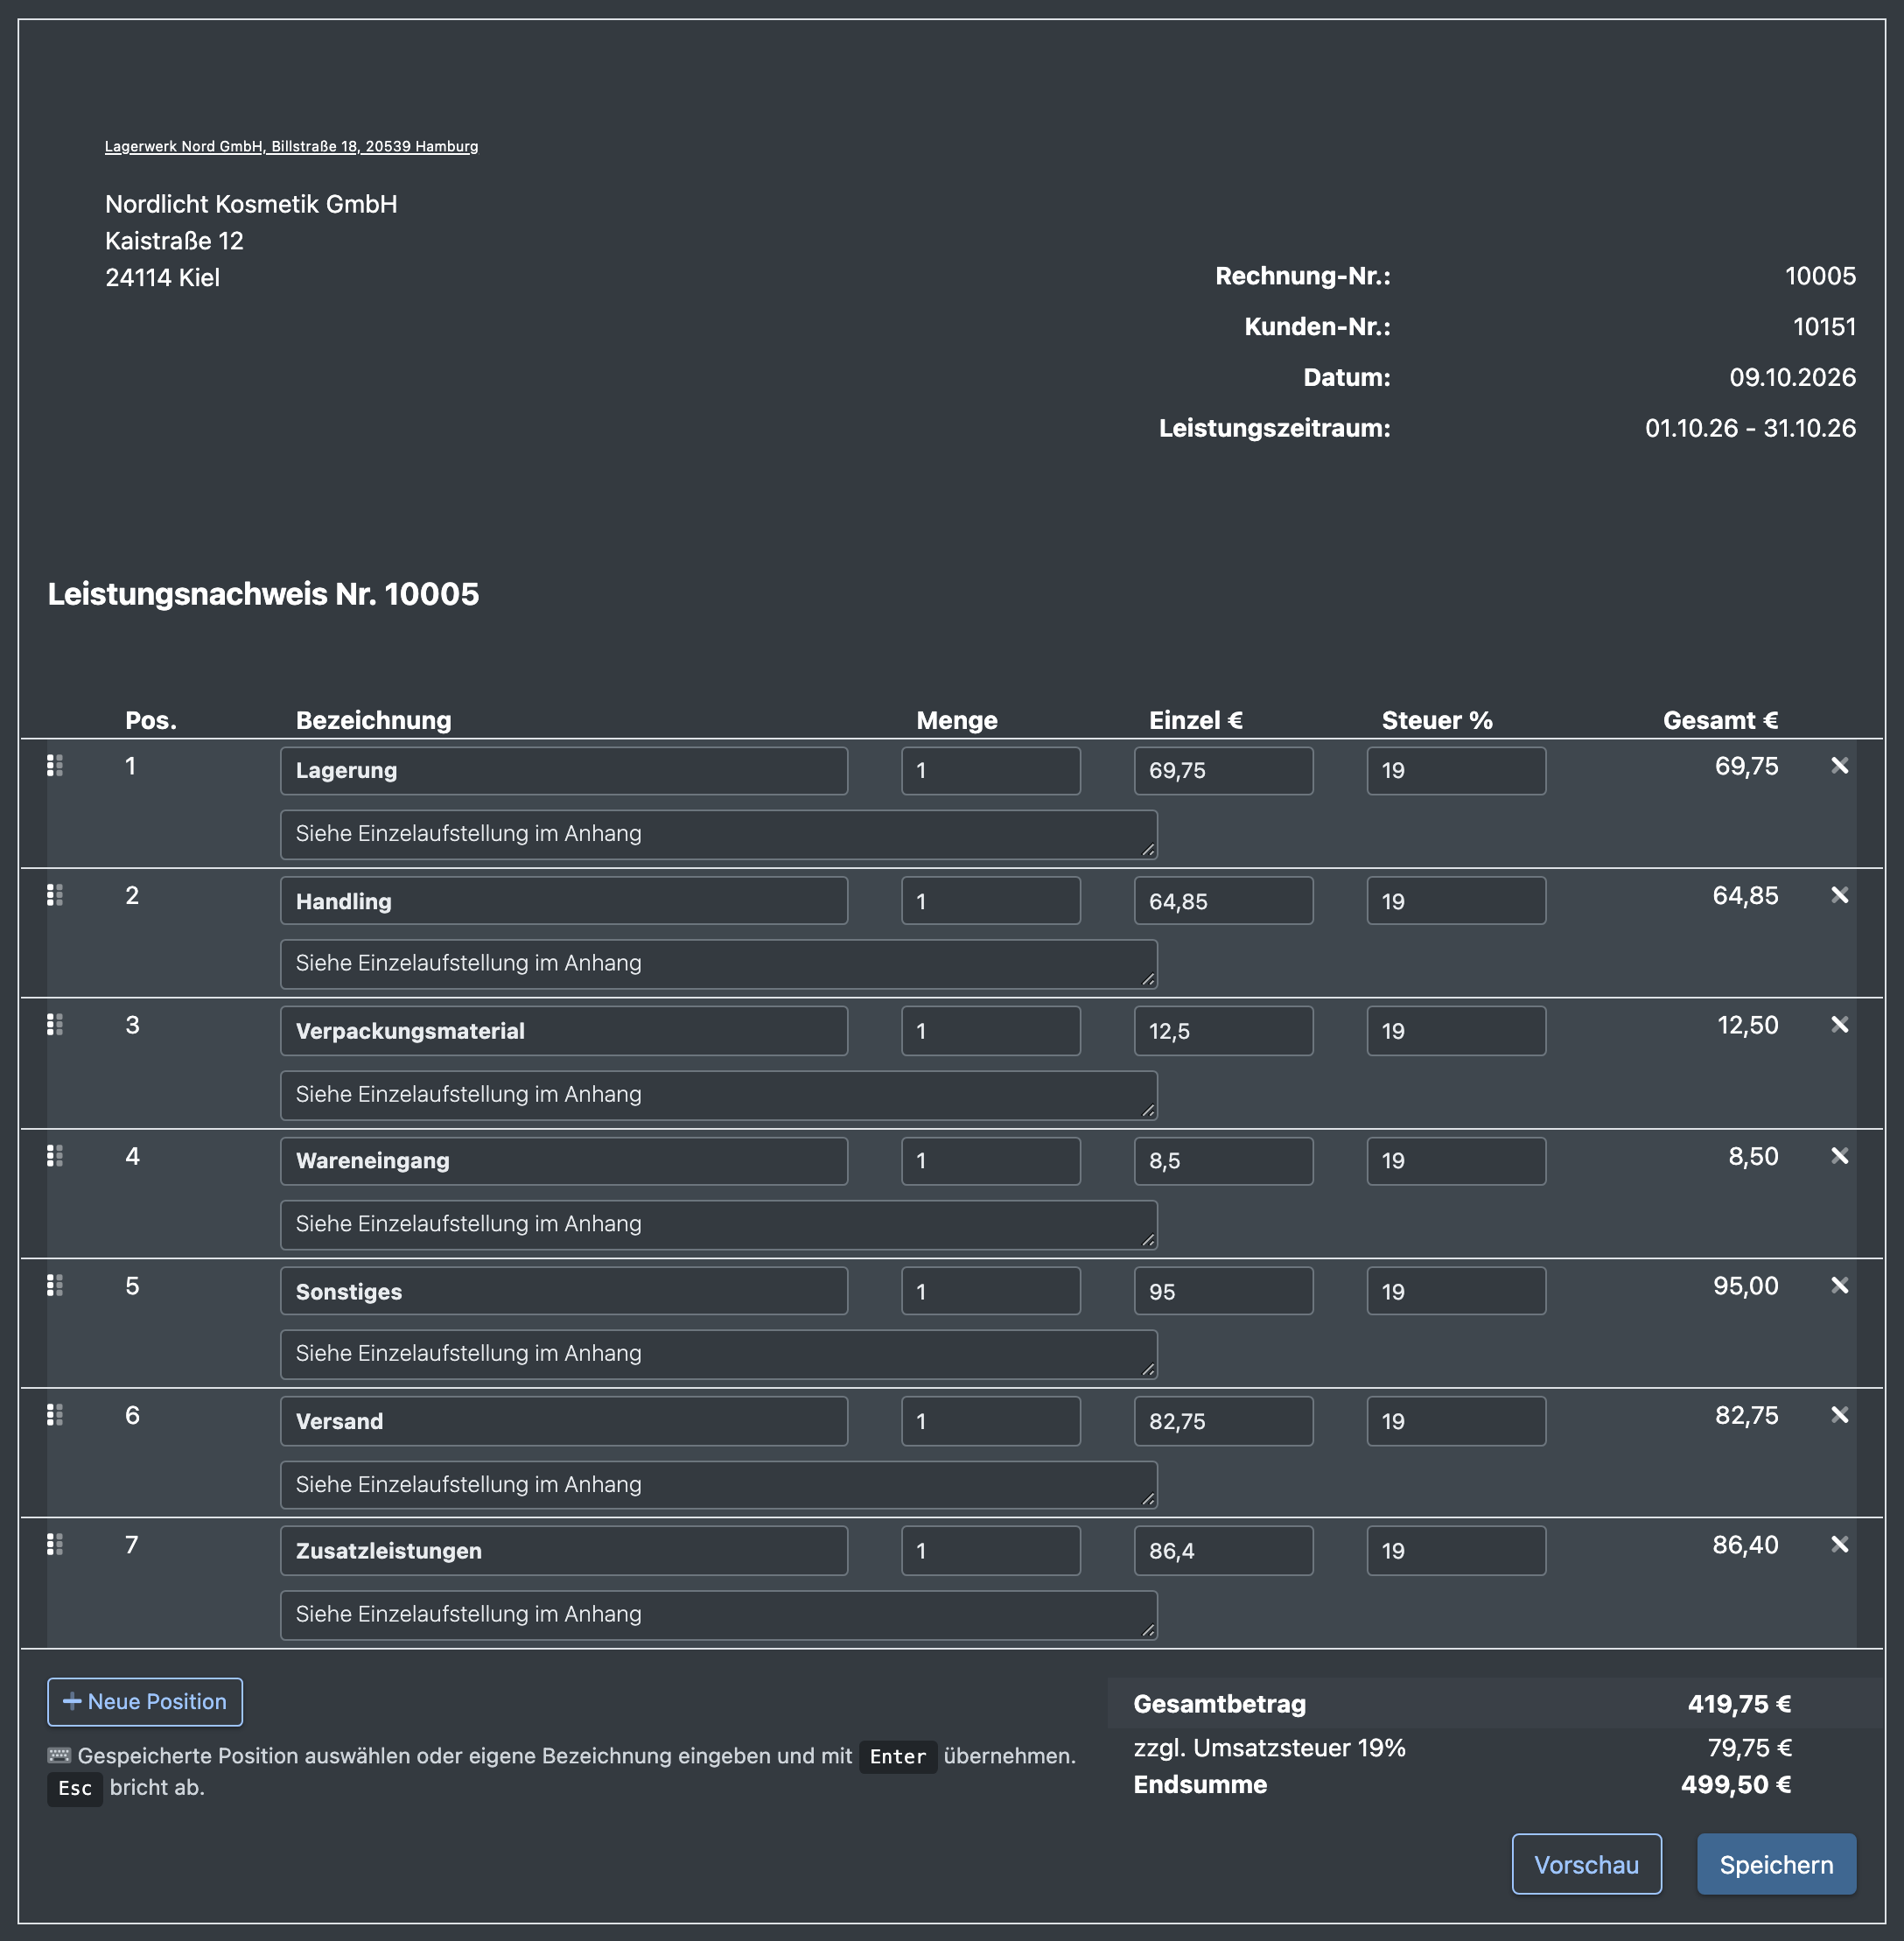1904x1941 pixels.
Task: Edit the Zusatzleistungen tax percent field
Action: (x=1456, y=1551)
